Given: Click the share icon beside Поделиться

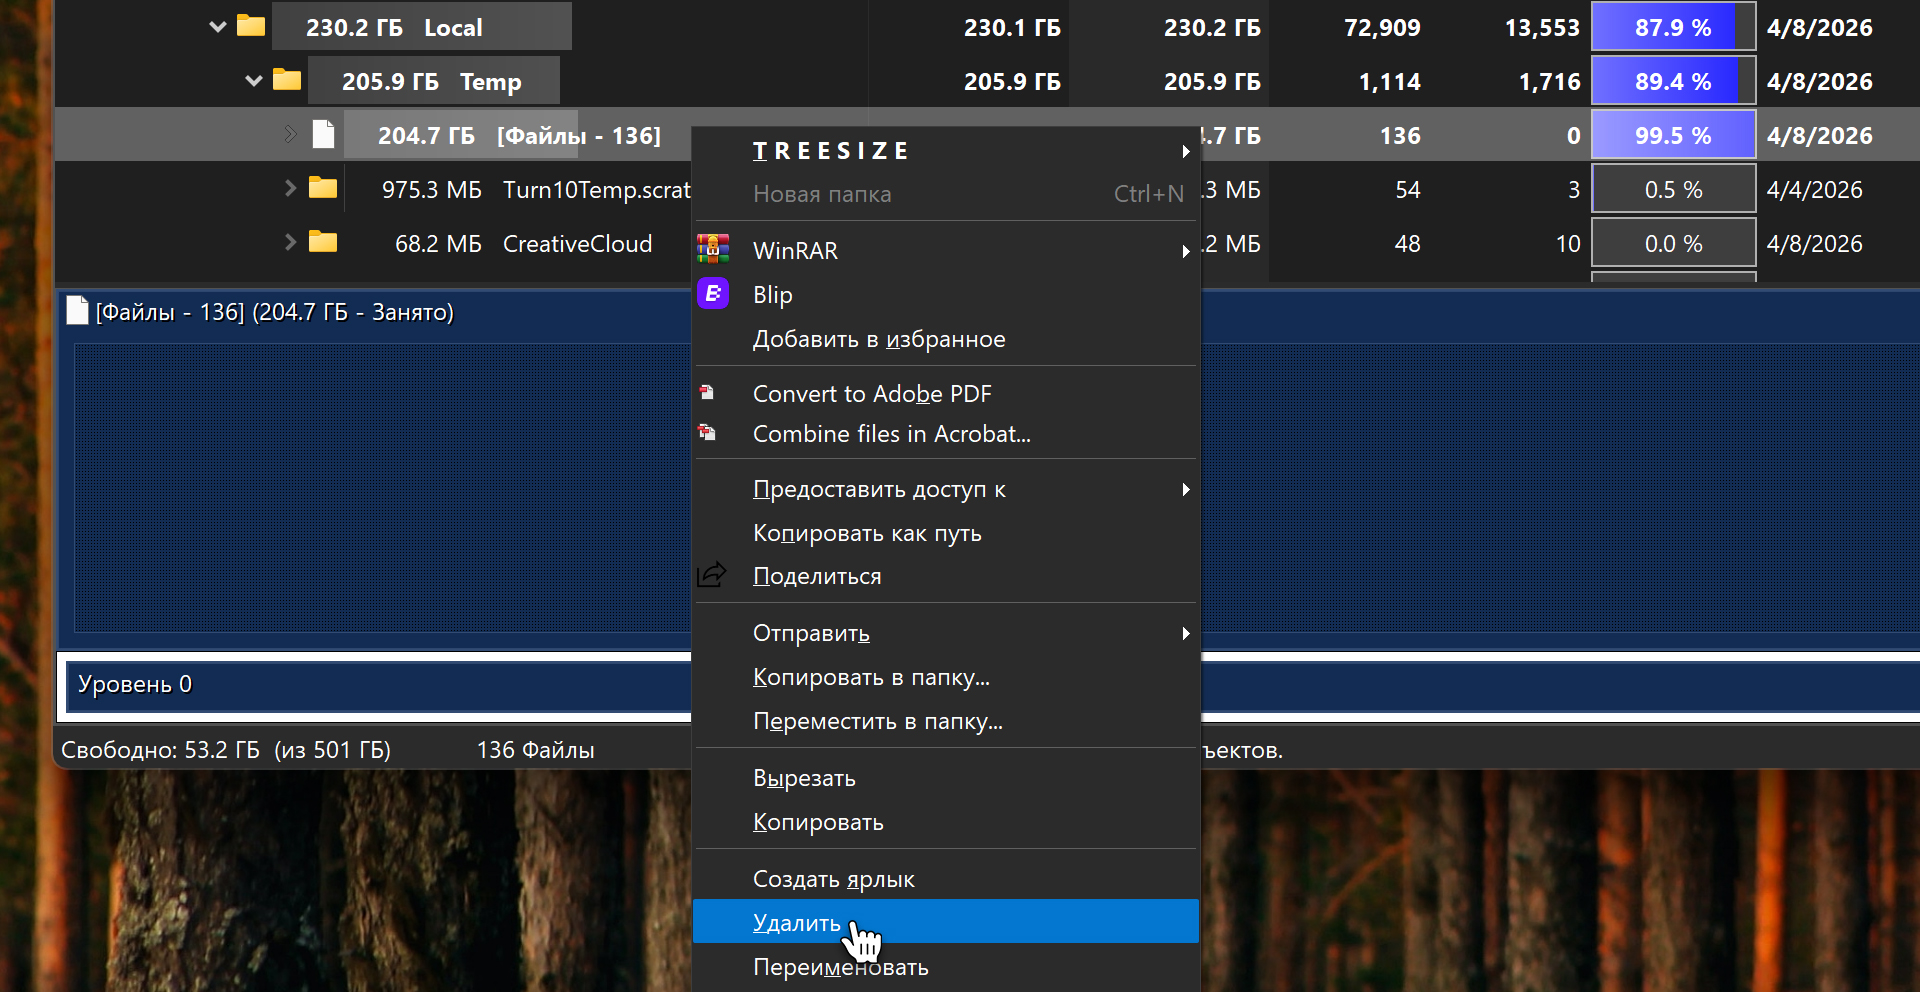Looking at the screenshot, I should click(711, 575).
